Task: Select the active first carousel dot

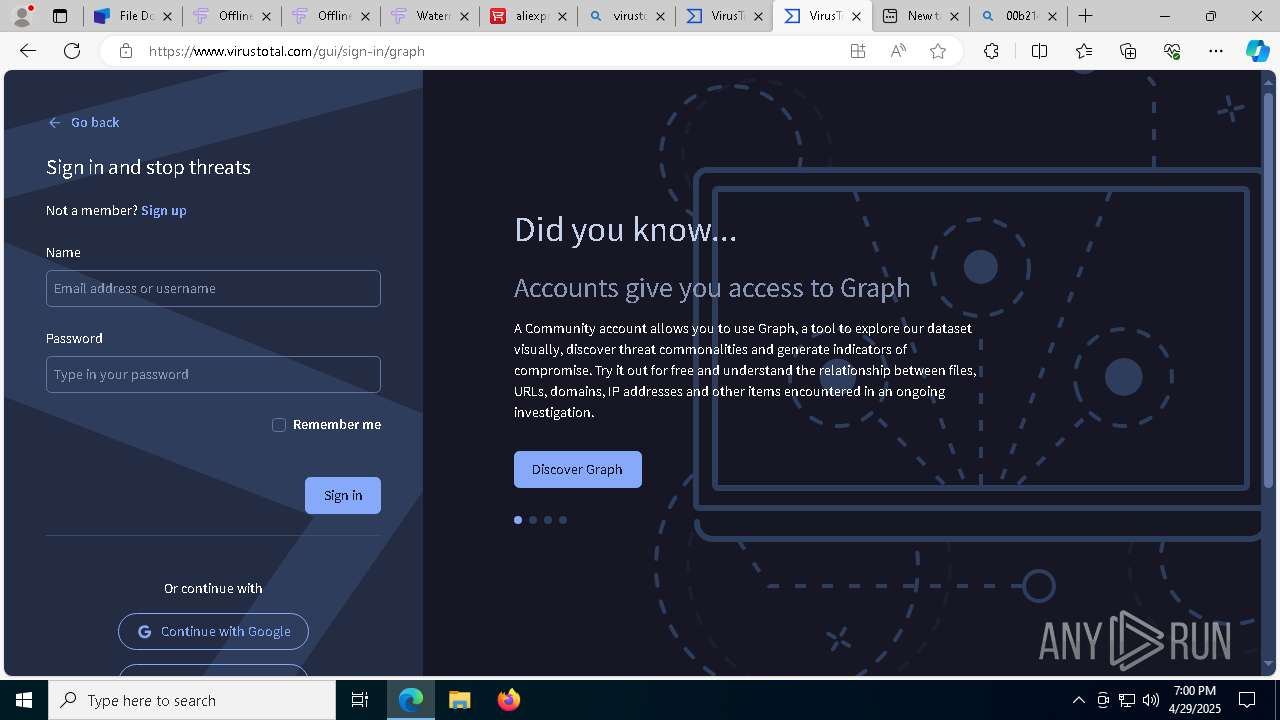Action: pos(518,520)
